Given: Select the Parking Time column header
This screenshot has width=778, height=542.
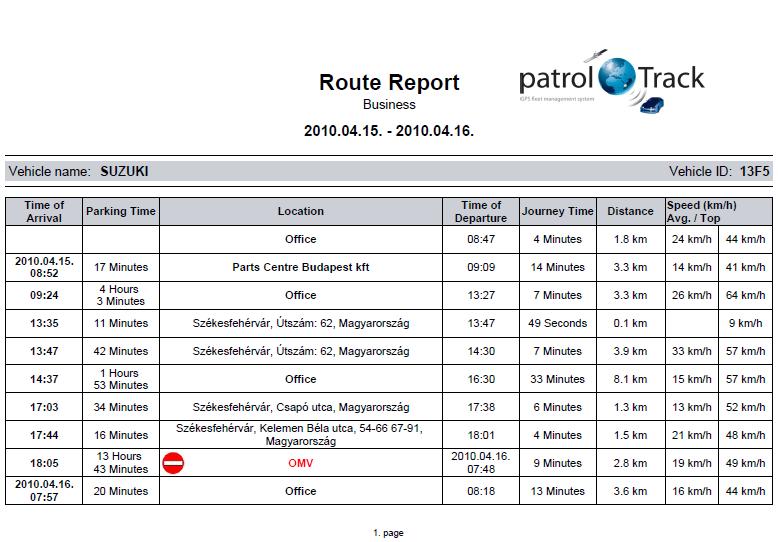Looking at the screenshot, I should 121,211.
